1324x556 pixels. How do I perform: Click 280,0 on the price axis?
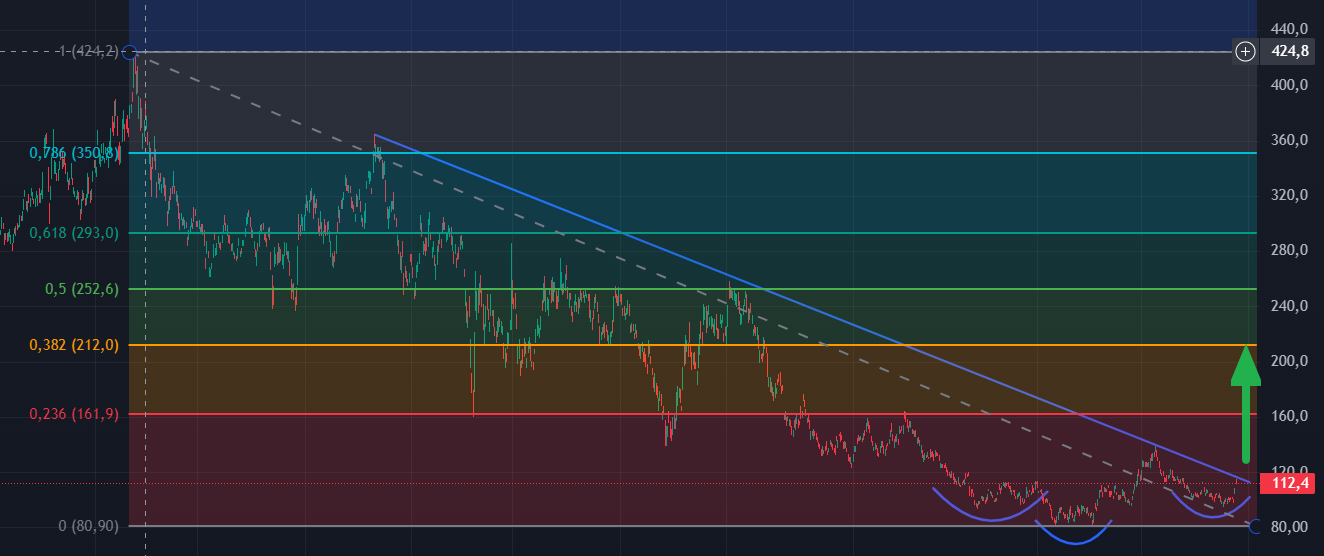coord(1288,250)
